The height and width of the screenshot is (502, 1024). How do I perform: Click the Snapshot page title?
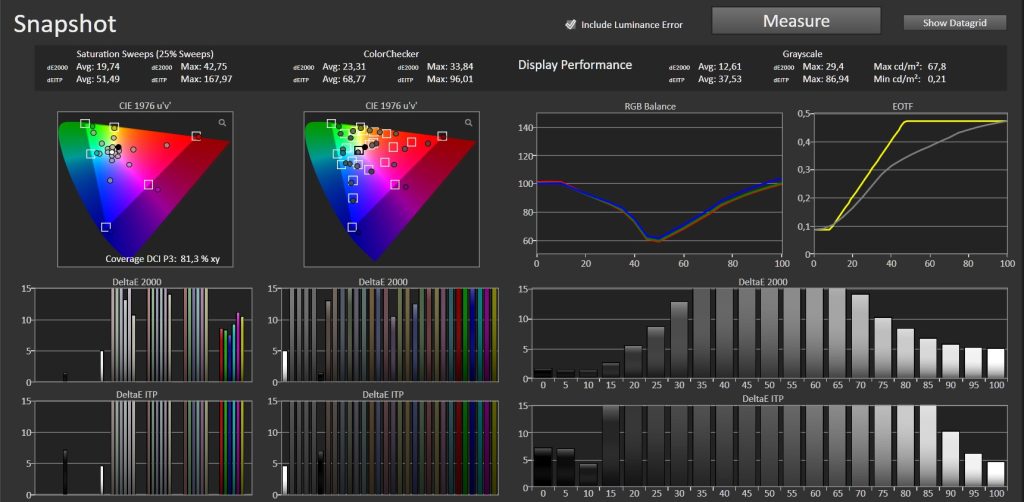coord(65,23)
